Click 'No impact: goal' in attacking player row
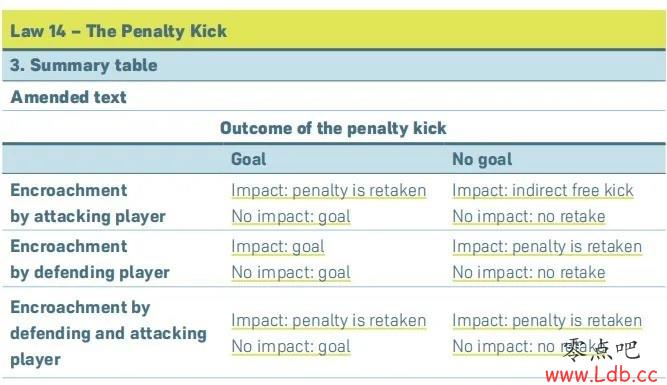The image size is (667, 385). [291, 217]
